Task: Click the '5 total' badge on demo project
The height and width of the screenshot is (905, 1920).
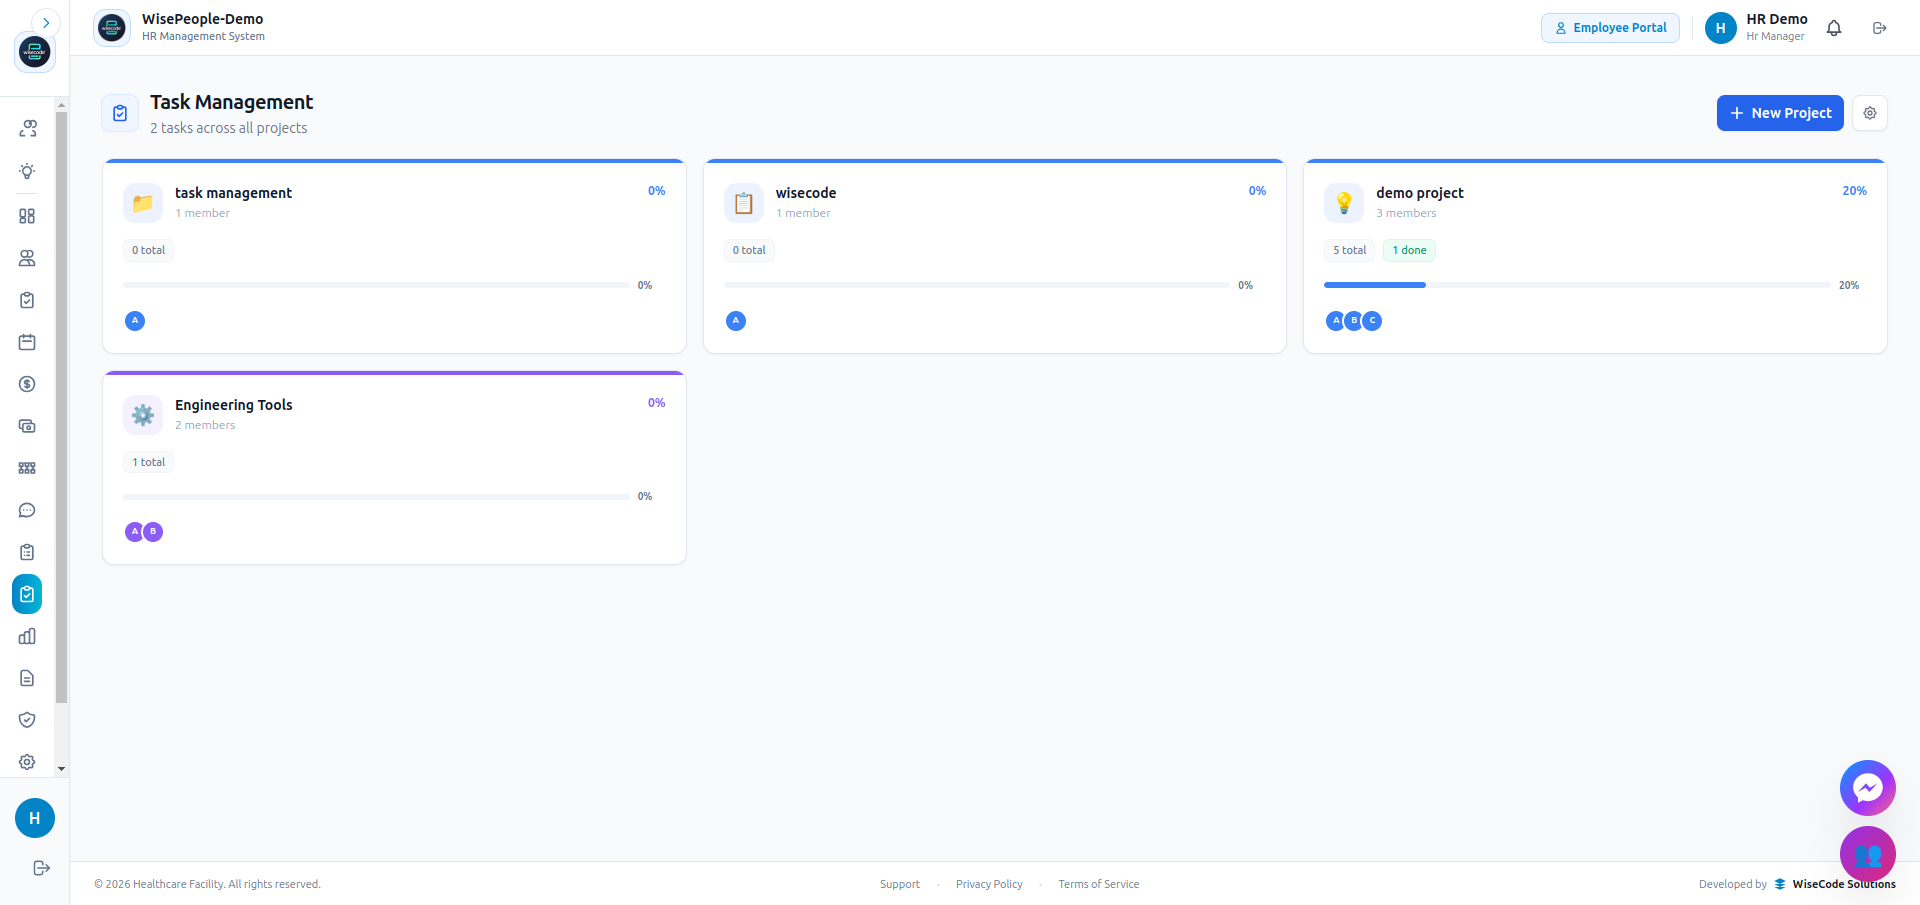Action: tap(1349, 250)
